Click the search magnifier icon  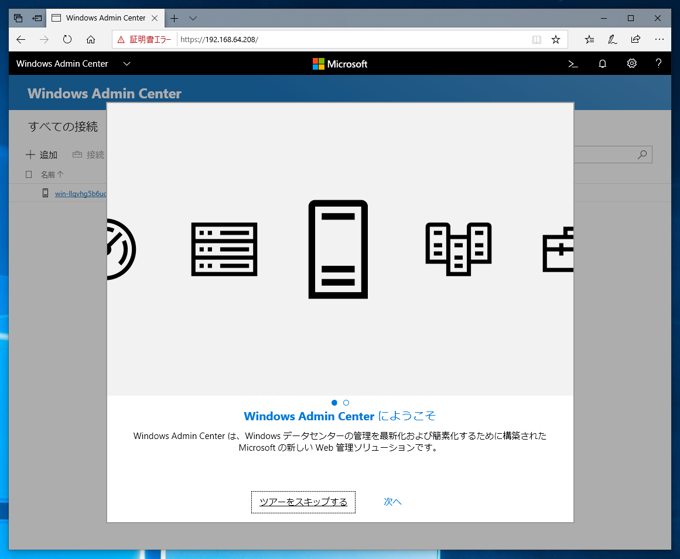pyautogui.click(x=642, y=154)
